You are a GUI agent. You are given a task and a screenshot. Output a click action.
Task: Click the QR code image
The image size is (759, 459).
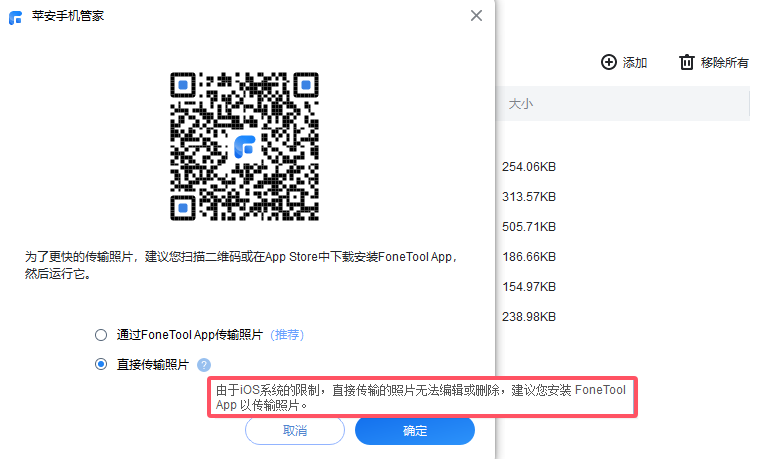(244, 146)
